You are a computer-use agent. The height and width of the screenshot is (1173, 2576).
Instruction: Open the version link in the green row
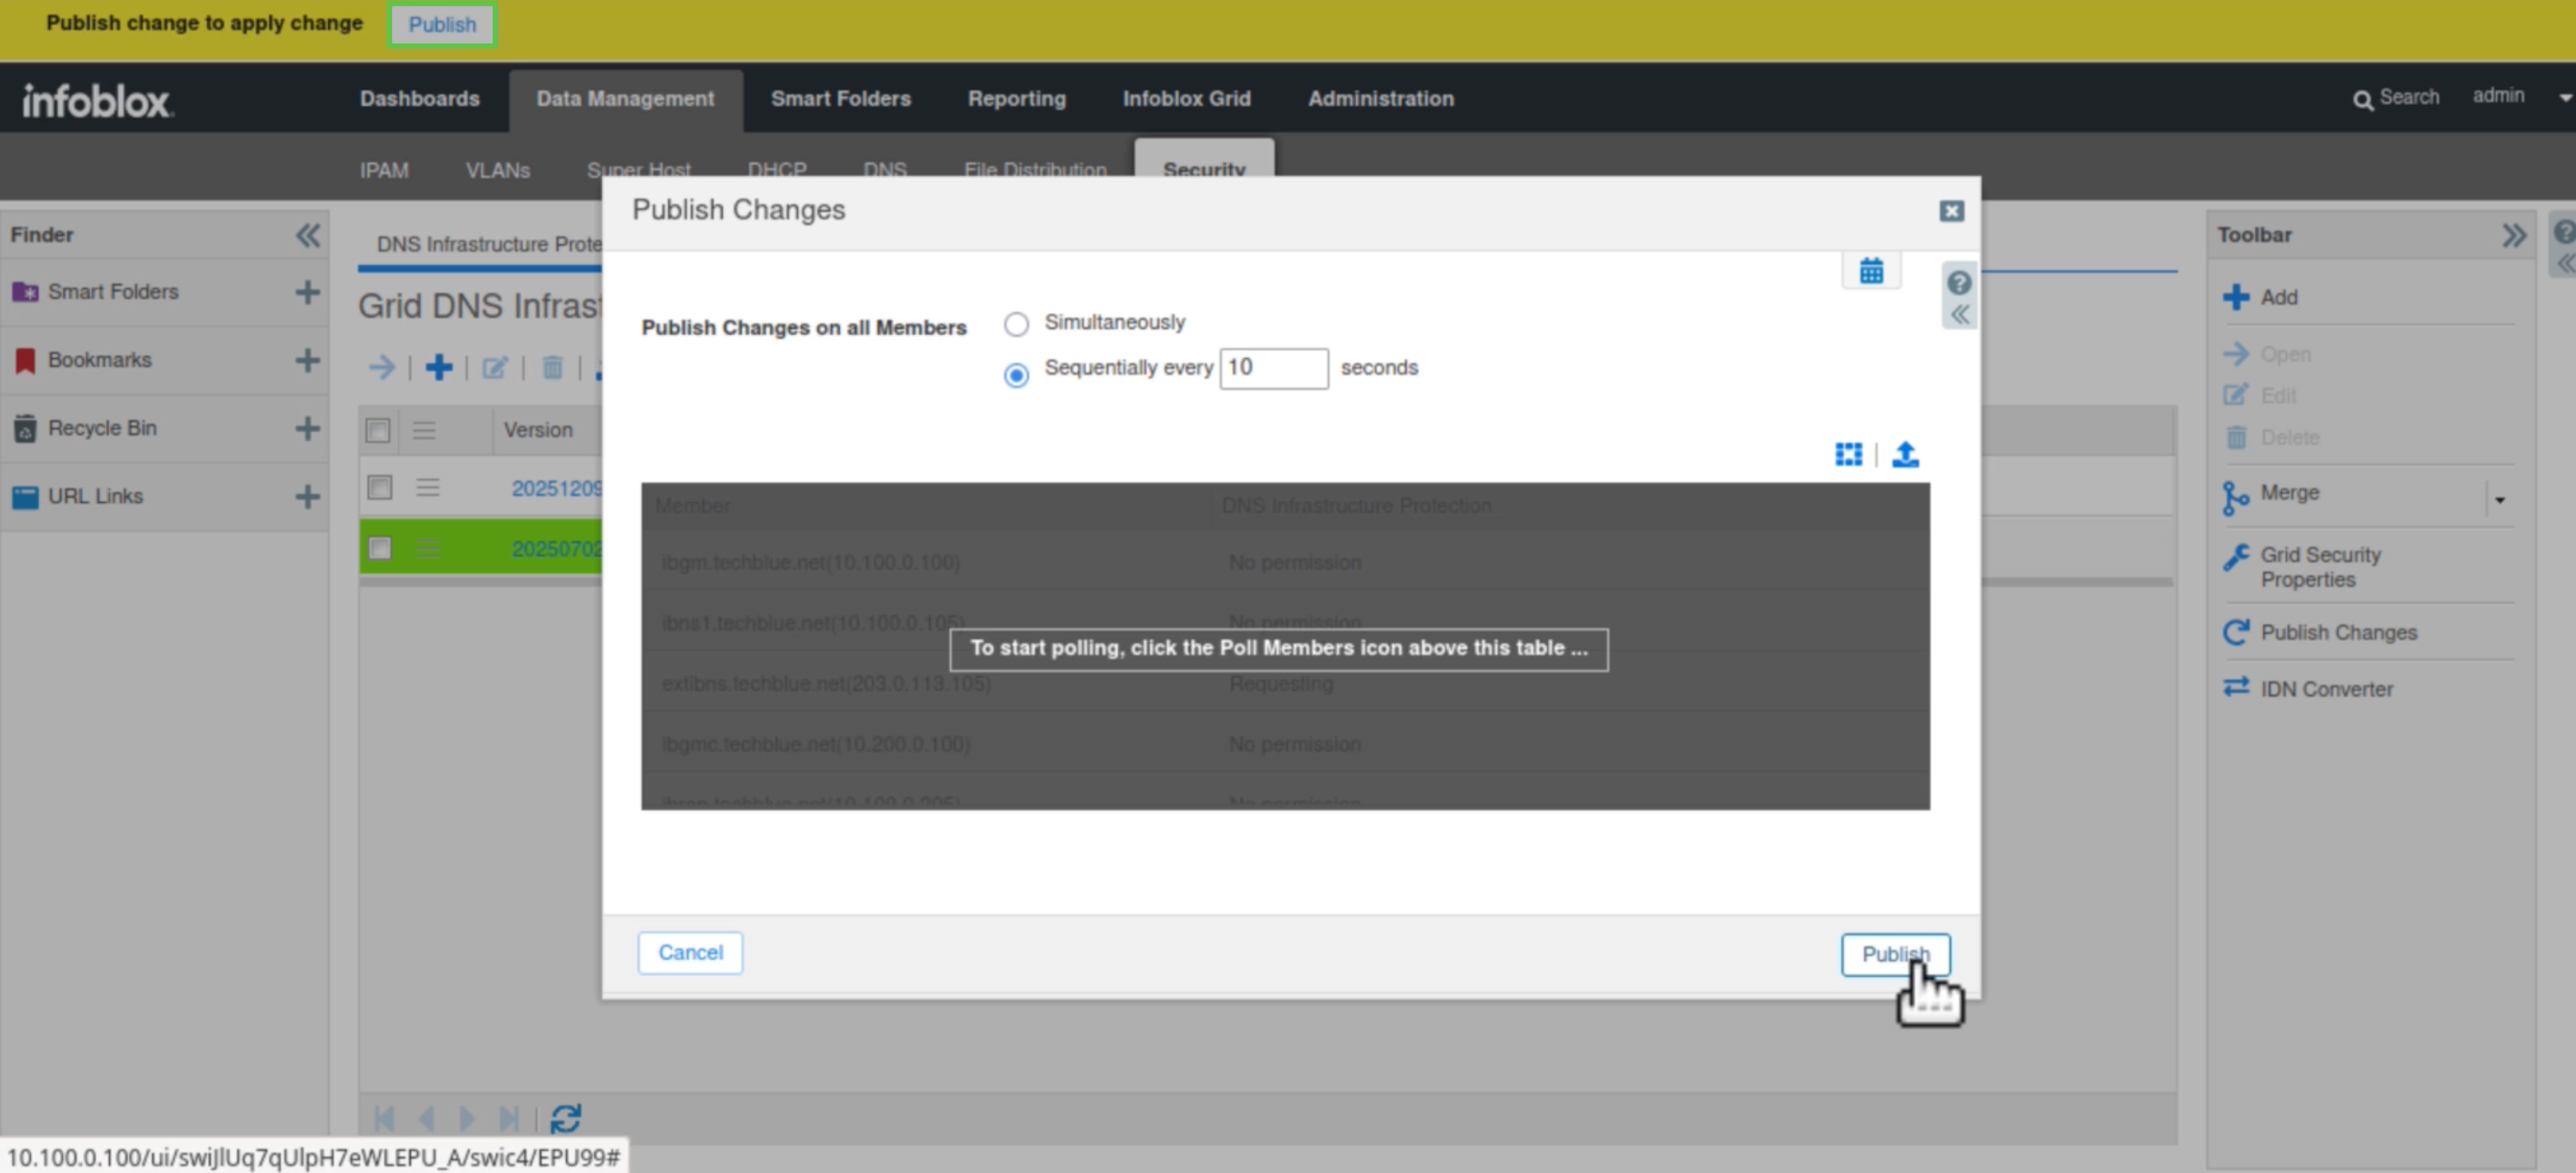click(557, 549)
